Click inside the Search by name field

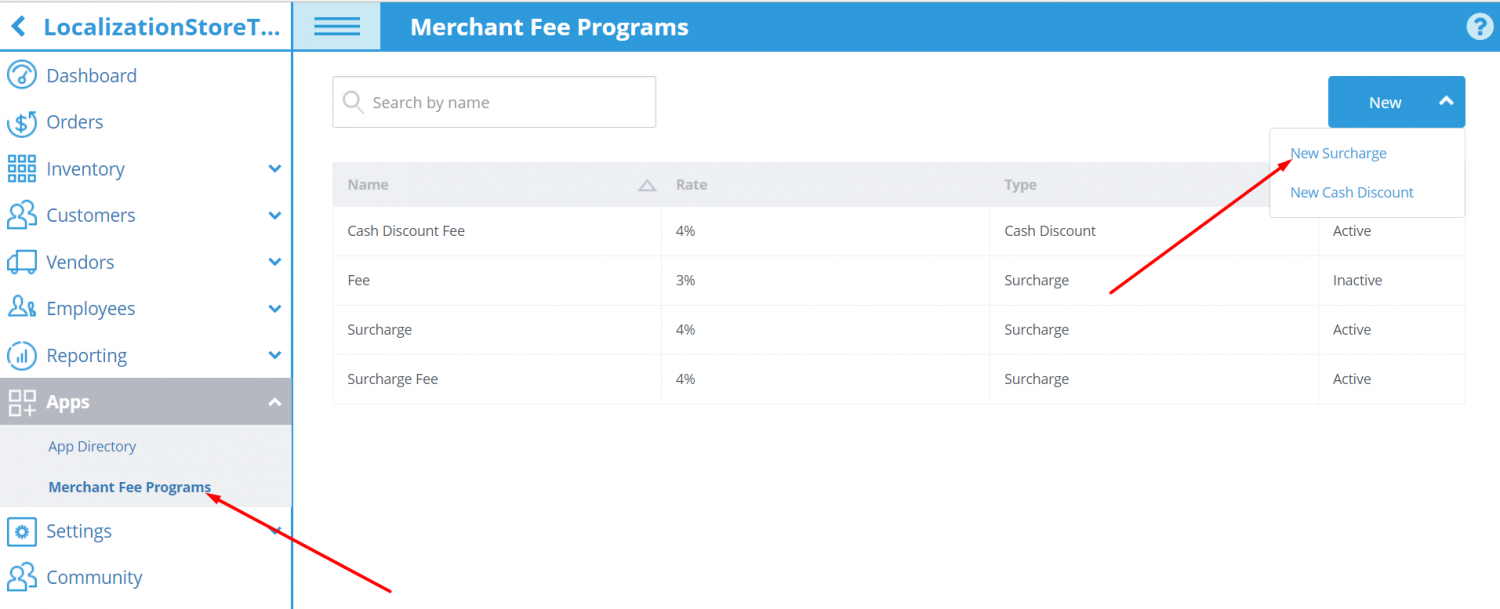(x=493, y=101)
